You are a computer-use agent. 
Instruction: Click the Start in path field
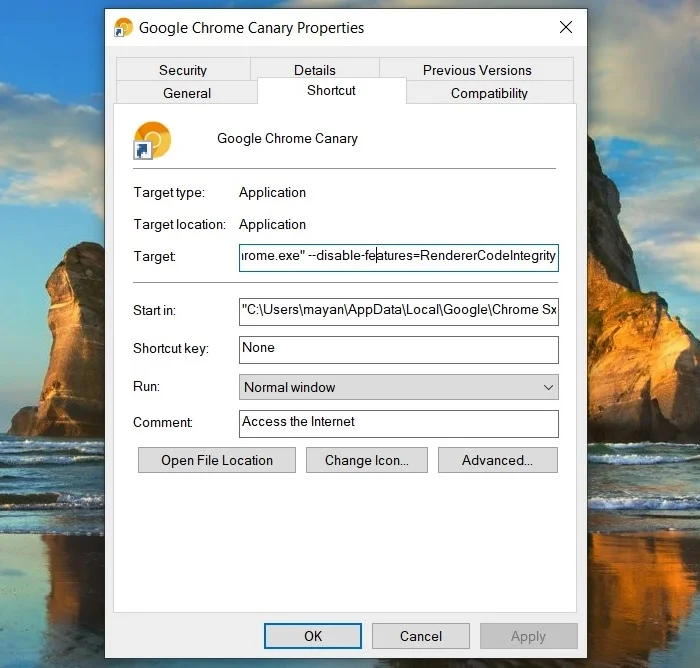click(x=399, y=312)
